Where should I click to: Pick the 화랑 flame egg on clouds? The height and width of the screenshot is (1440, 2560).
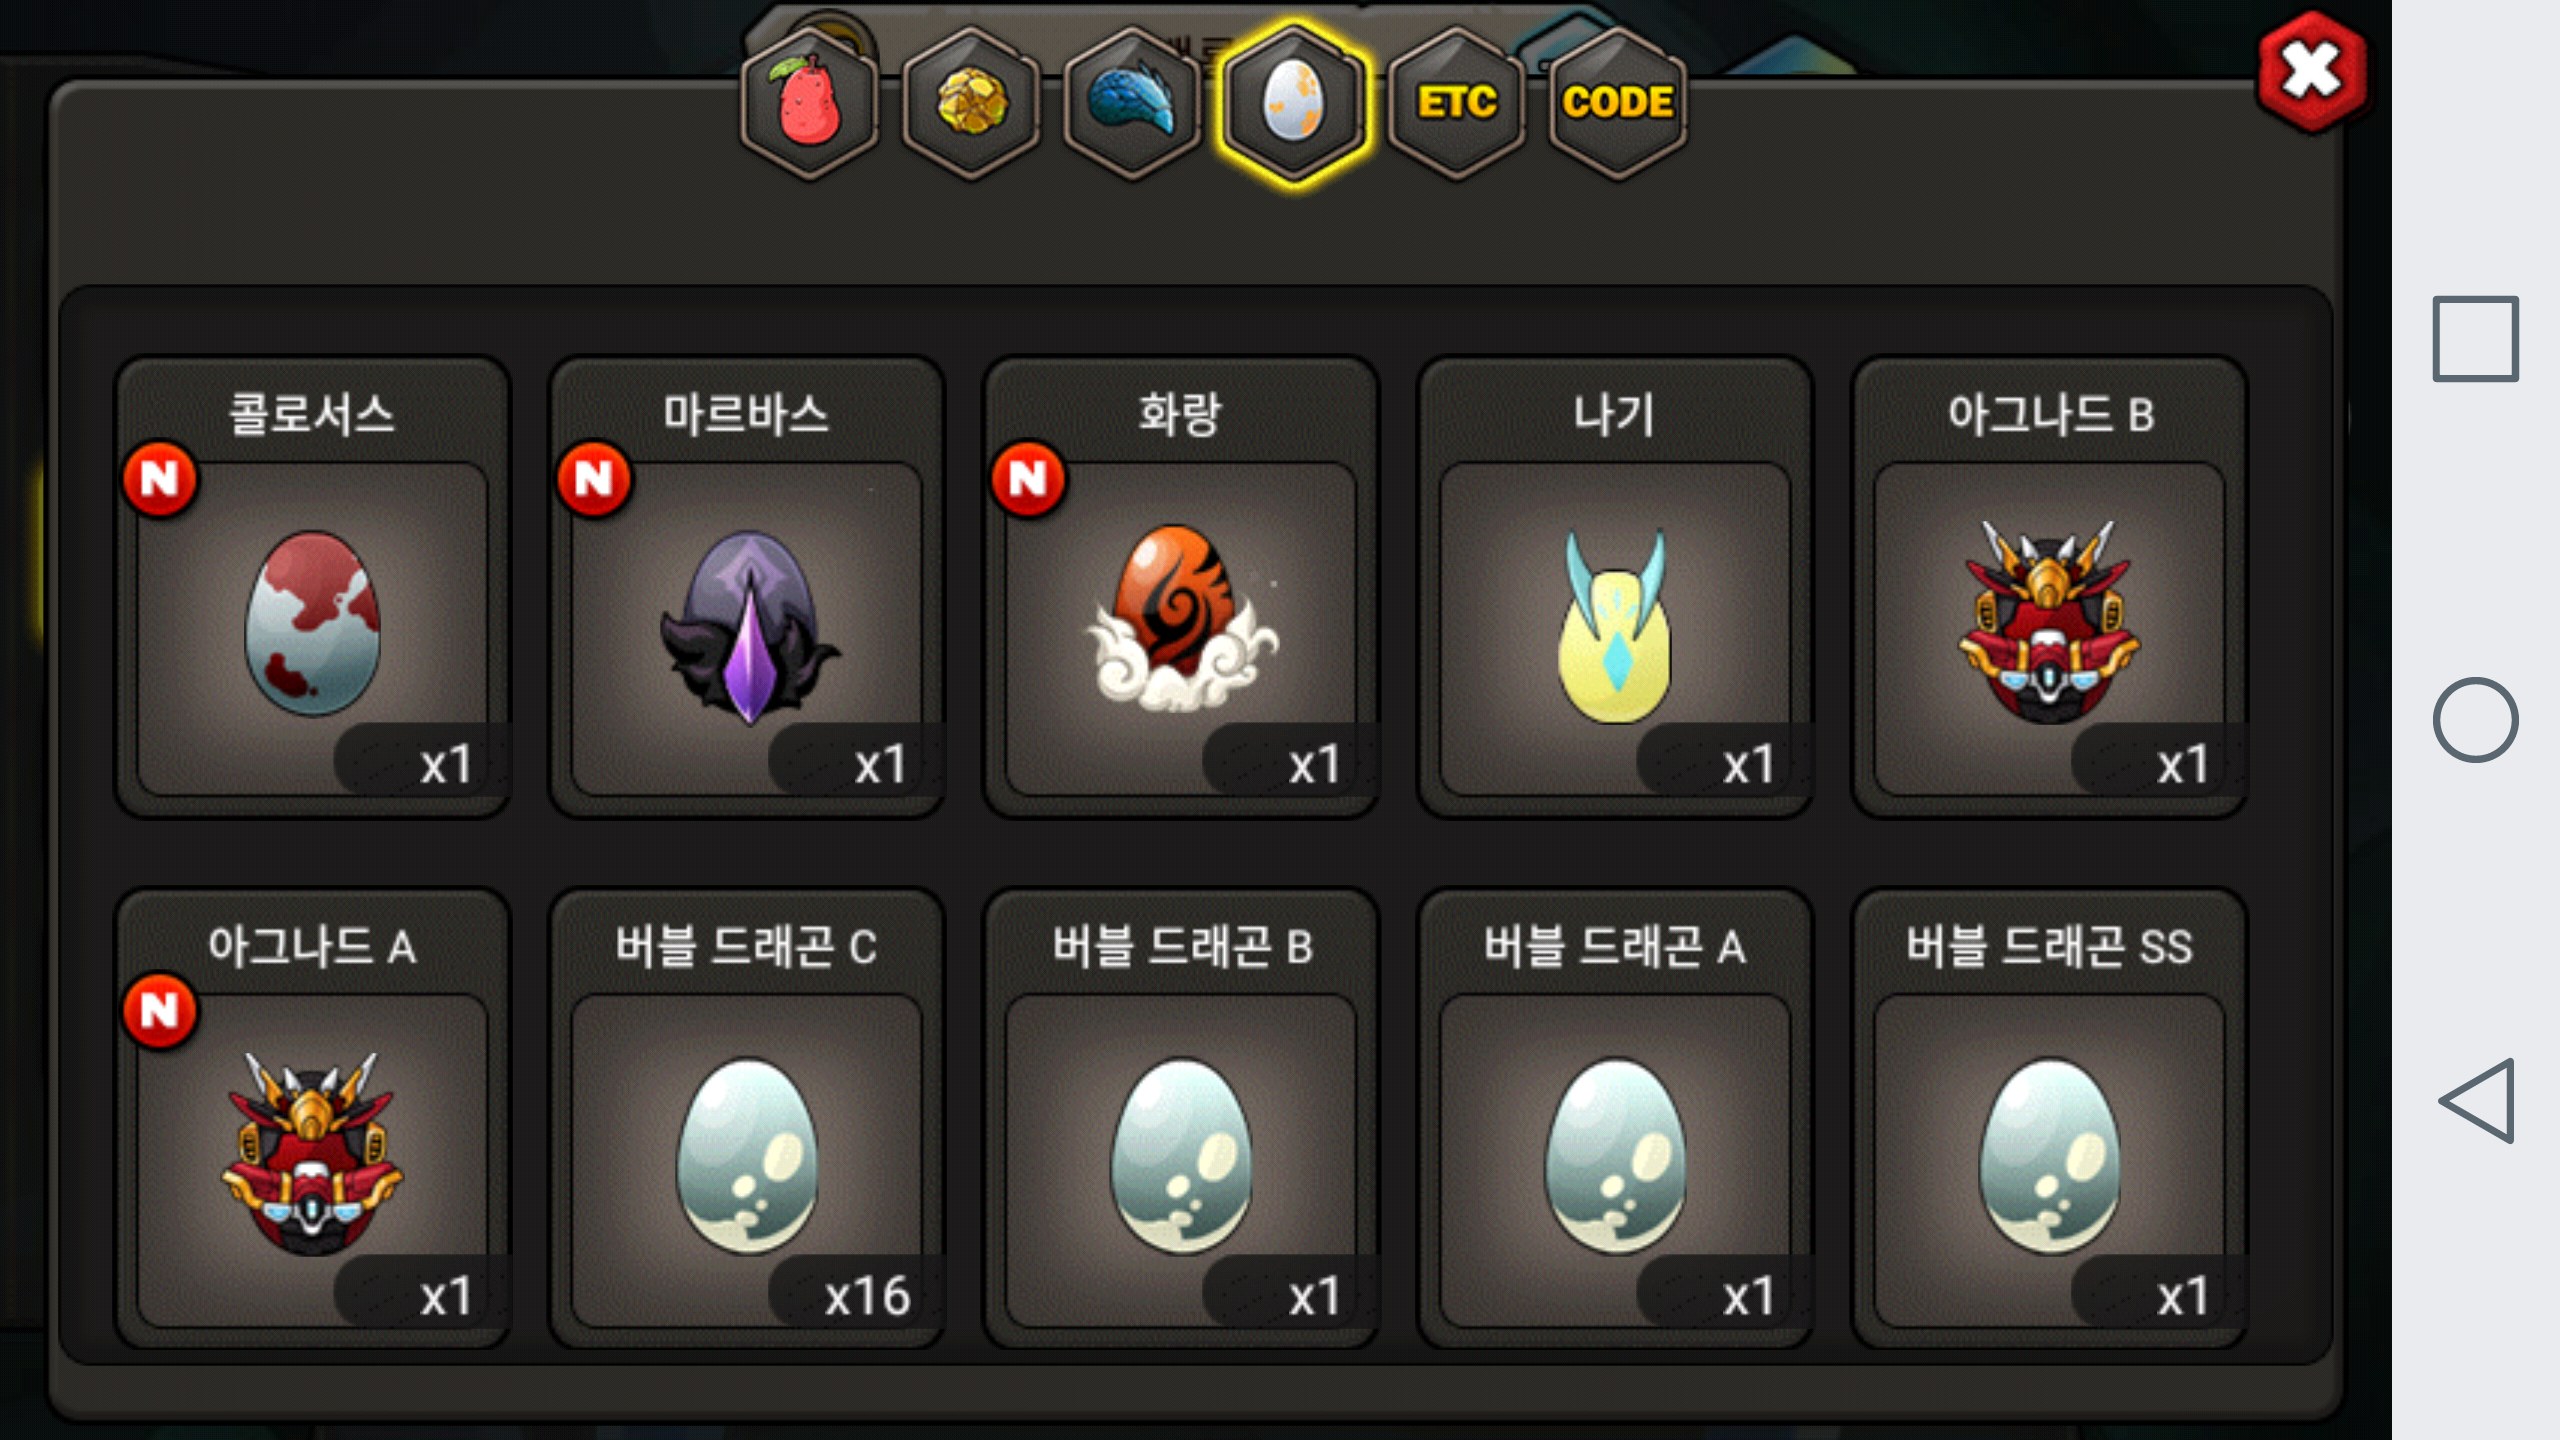(1181, 588)
